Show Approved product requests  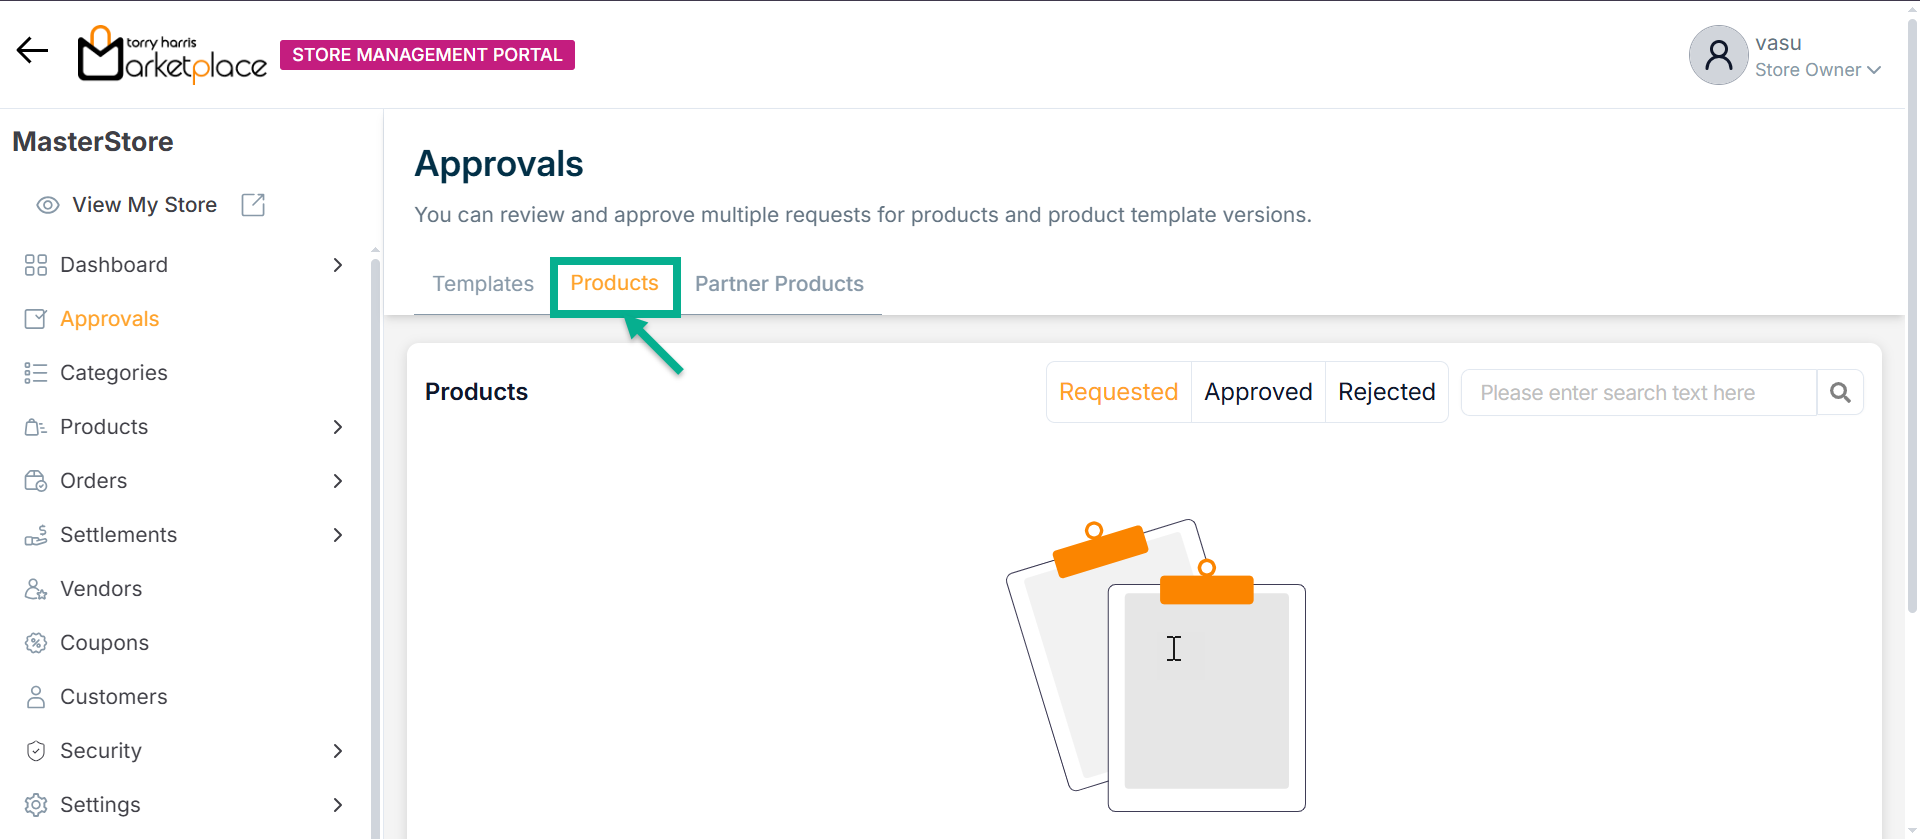click(x=1258, y=392)
